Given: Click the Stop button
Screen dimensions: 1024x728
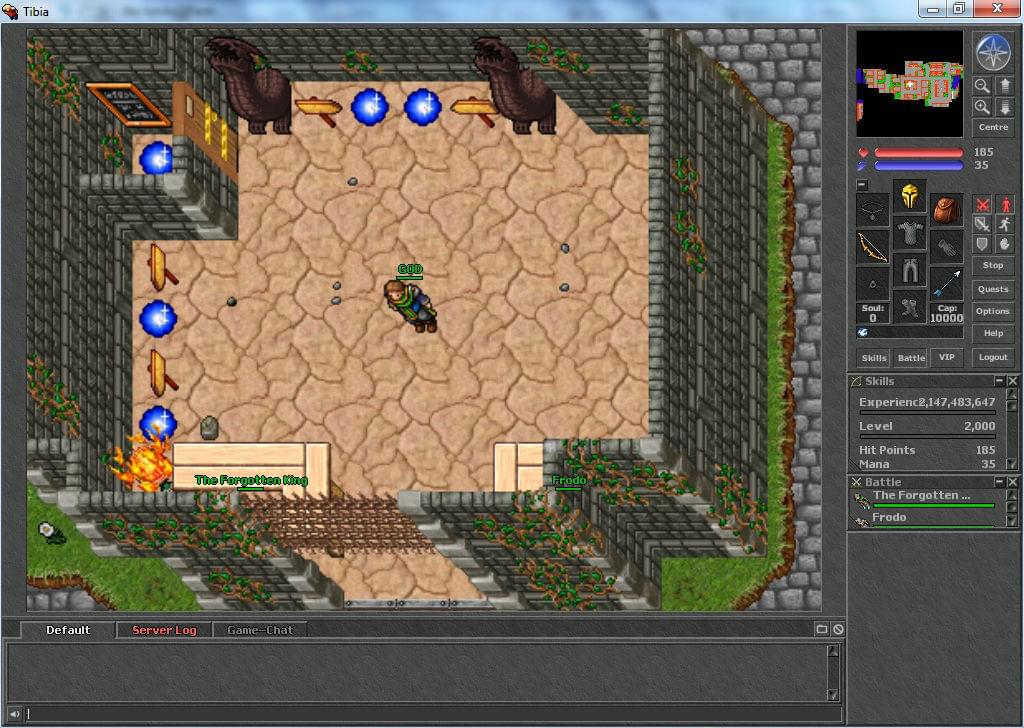Looking at the screenshot, I should click(x=993, y=265).
